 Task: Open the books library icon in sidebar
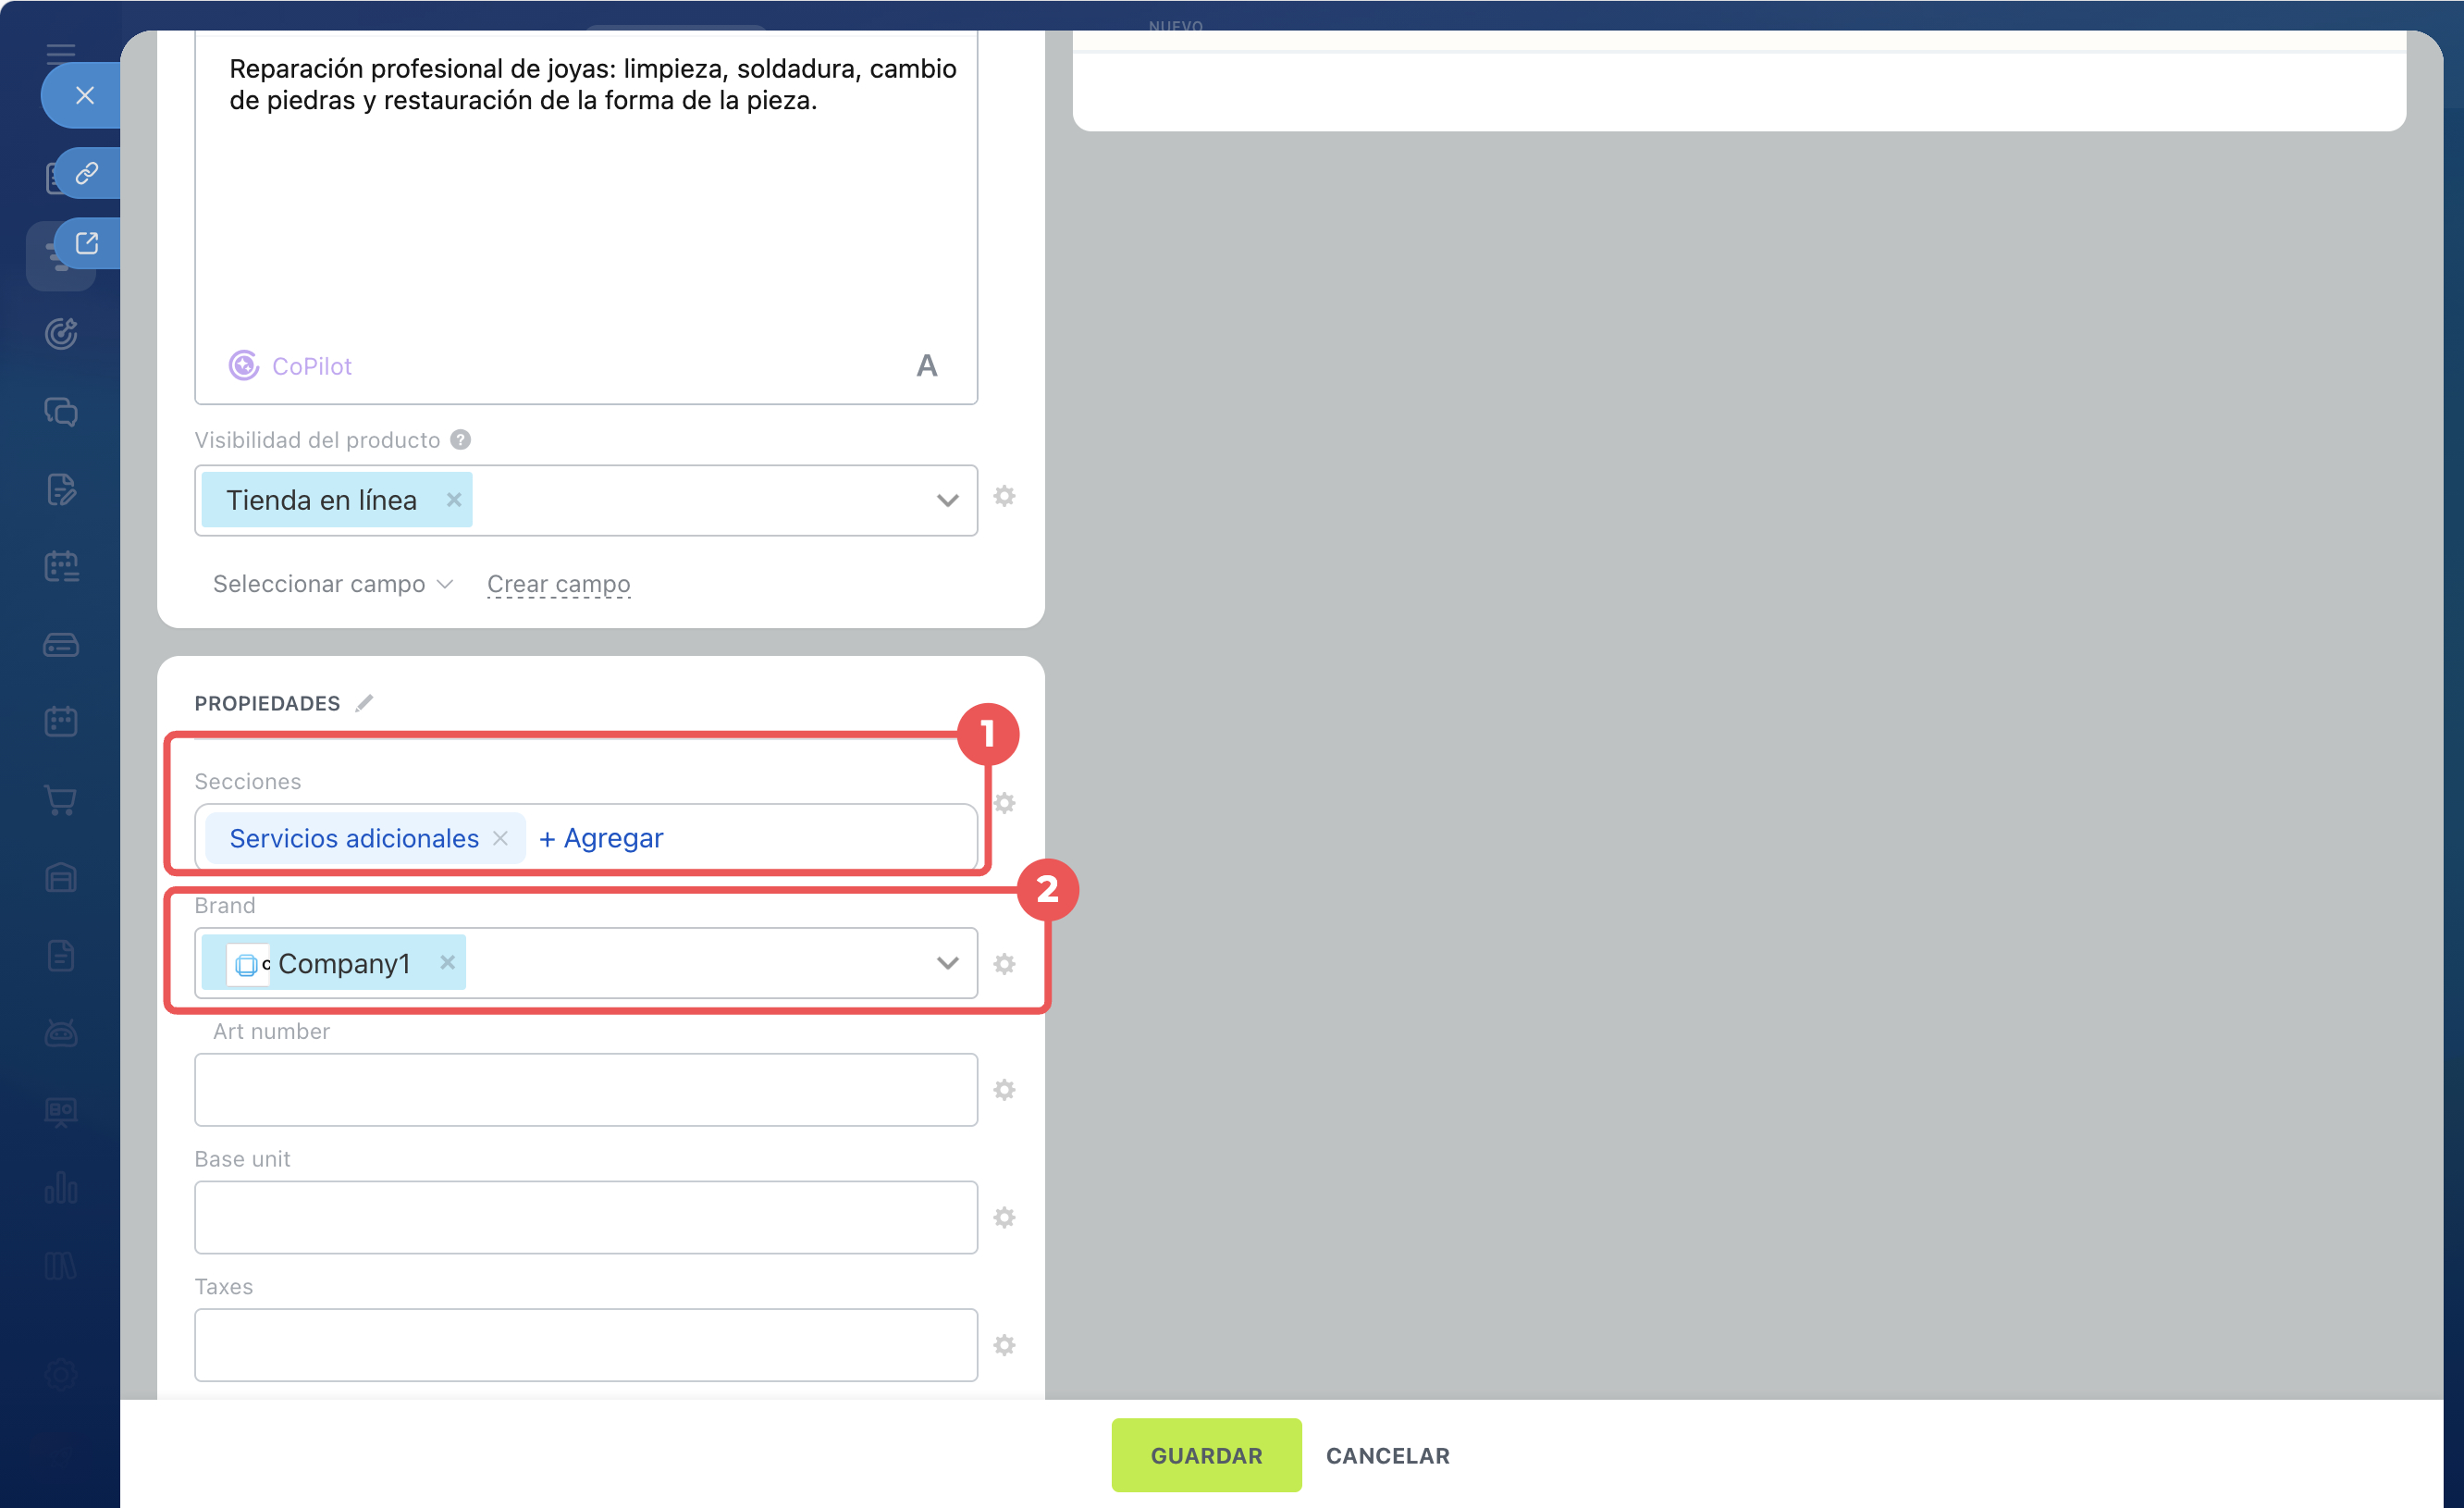(61, 1266)
